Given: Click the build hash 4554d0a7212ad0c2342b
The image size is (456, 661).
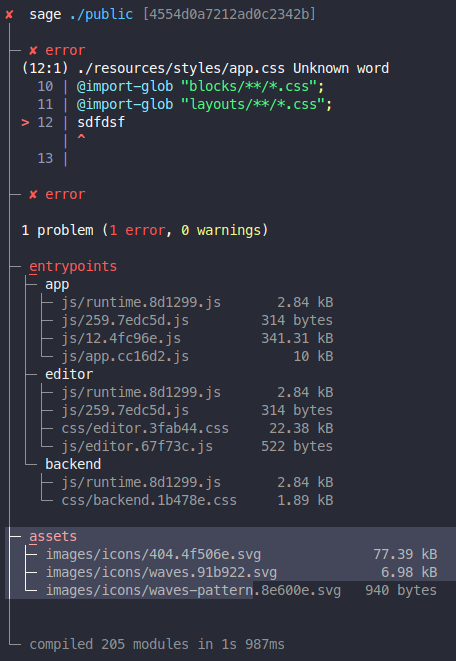Looking at the screenshot, I should 229,15.
